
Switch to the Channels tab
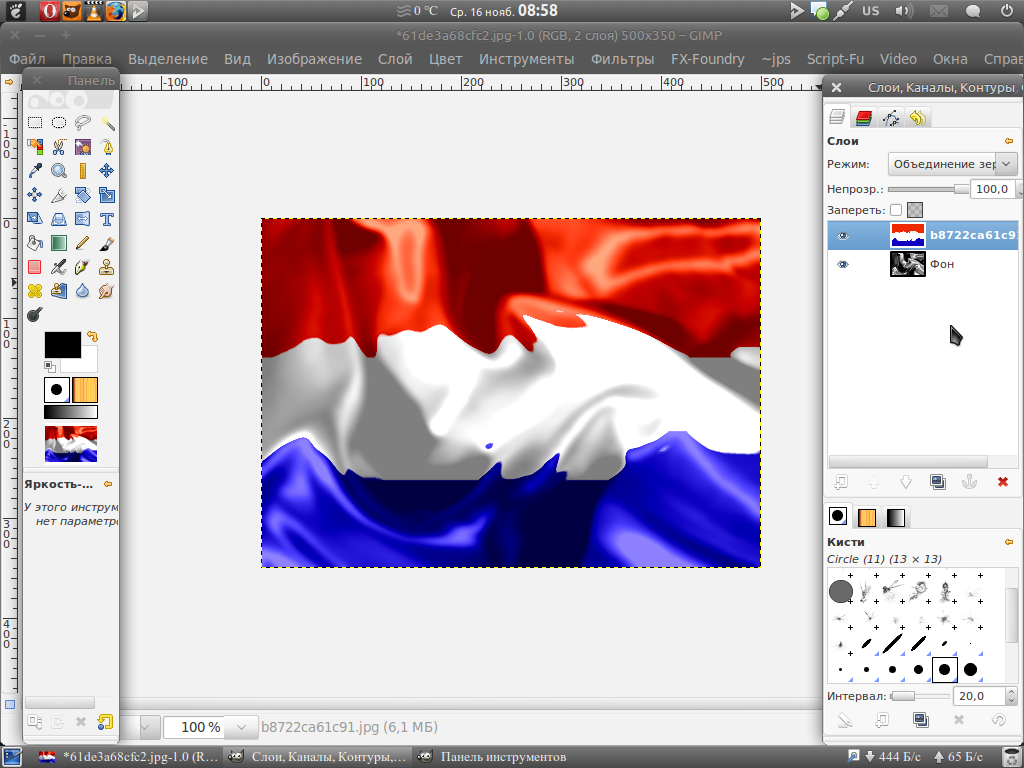coord(863,118)
